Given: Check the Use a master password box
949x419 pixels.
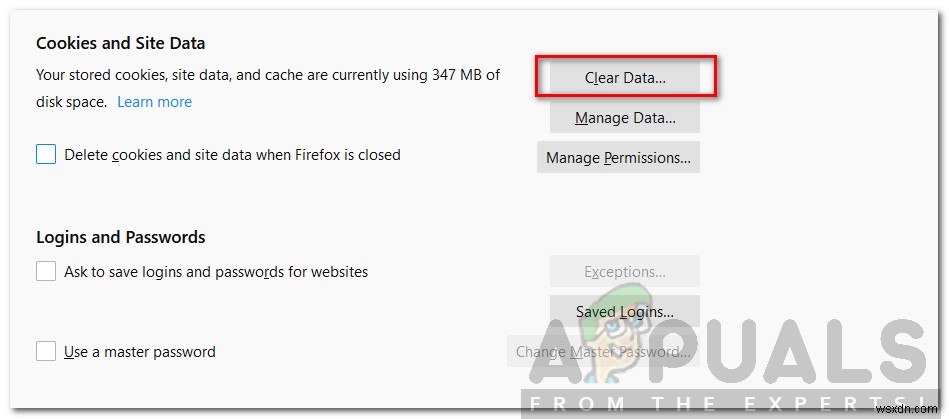Looking at the screenshot, I should tap(46, 351).
